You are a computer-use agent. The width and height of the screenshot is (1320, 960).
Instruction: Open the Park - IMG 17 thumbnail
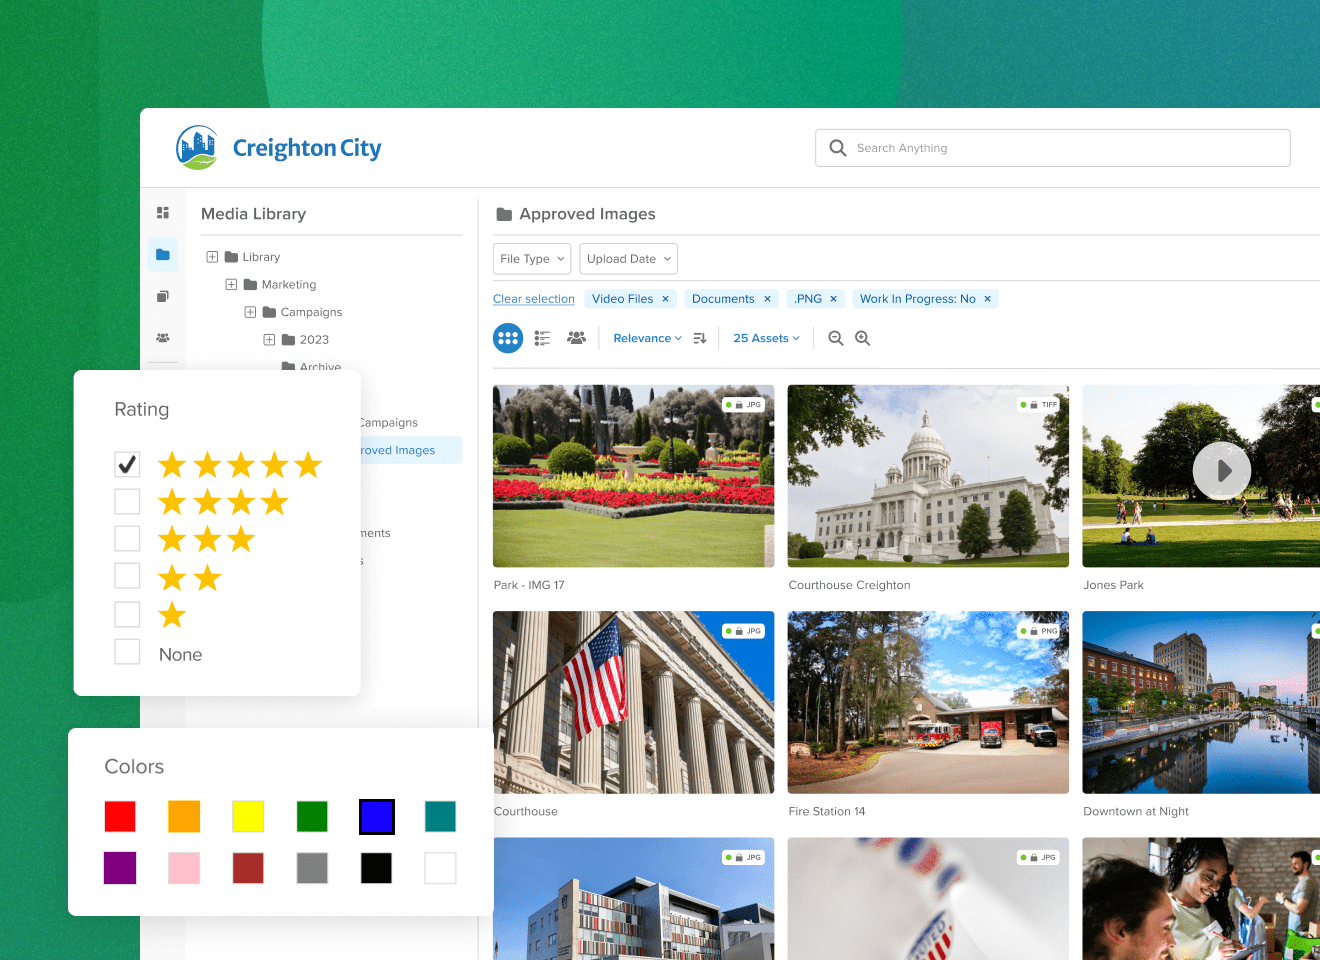click(x=633, y=476)
